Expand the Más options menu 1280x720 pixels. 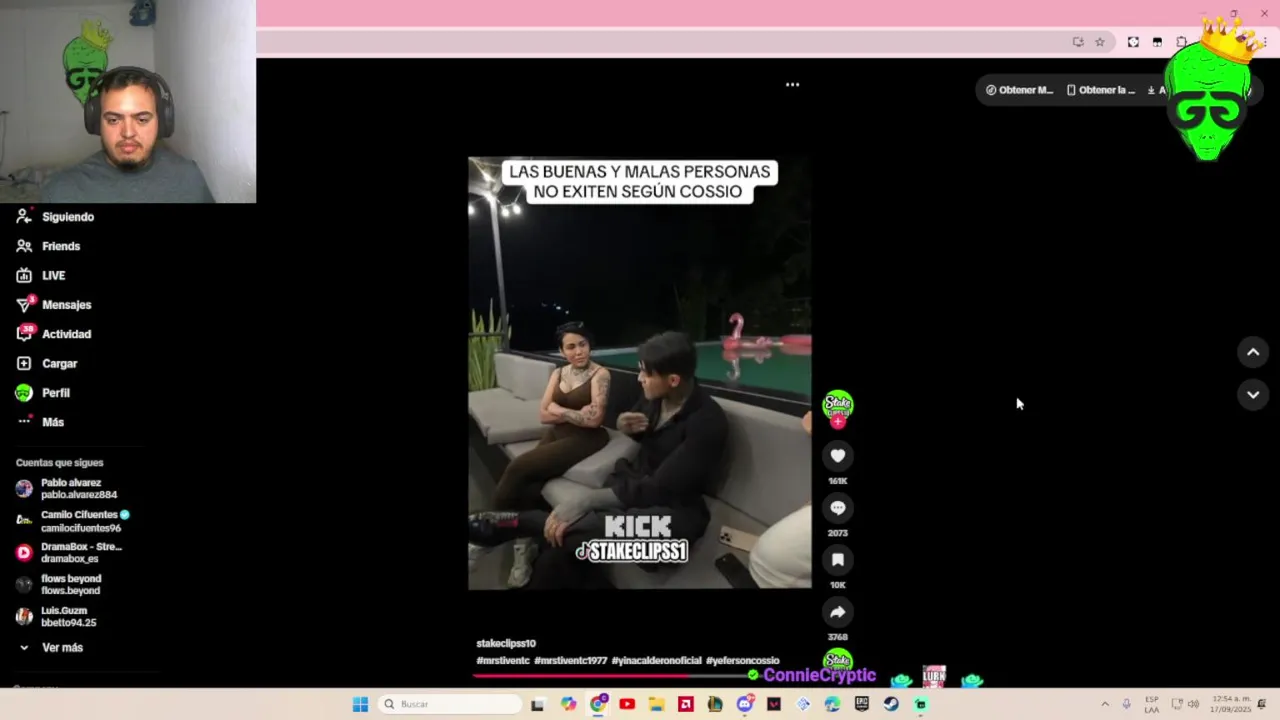pyautogui.click(x=40, y=422)
